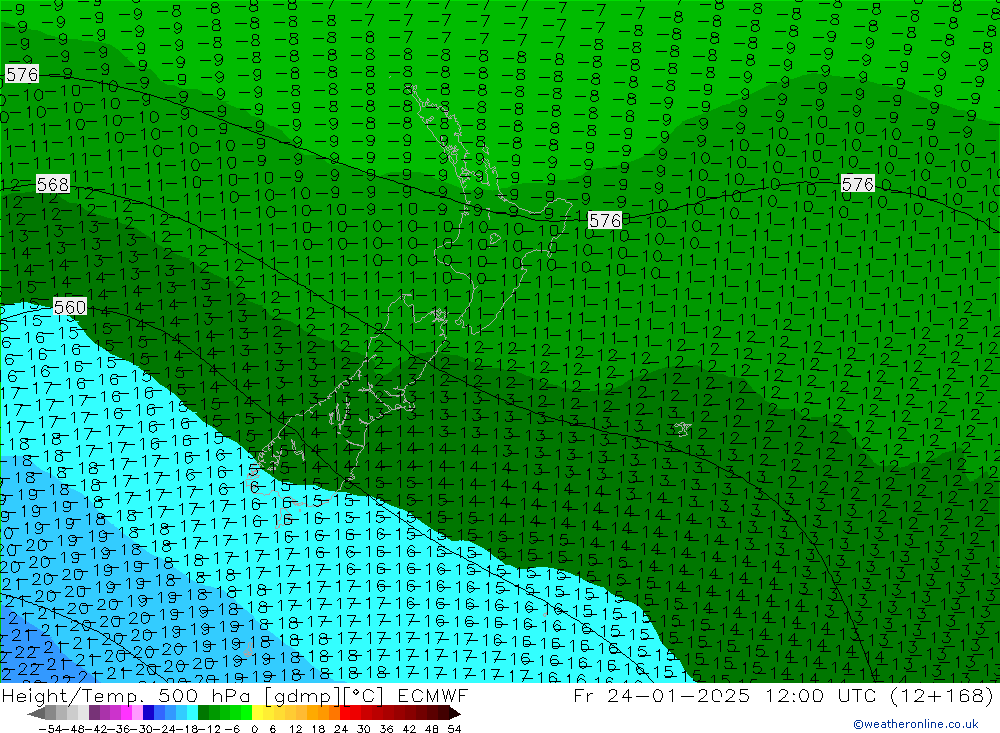Click the 'Fr' weekday abbreviation
This screenshot has width=1000, height=733.
583,696
